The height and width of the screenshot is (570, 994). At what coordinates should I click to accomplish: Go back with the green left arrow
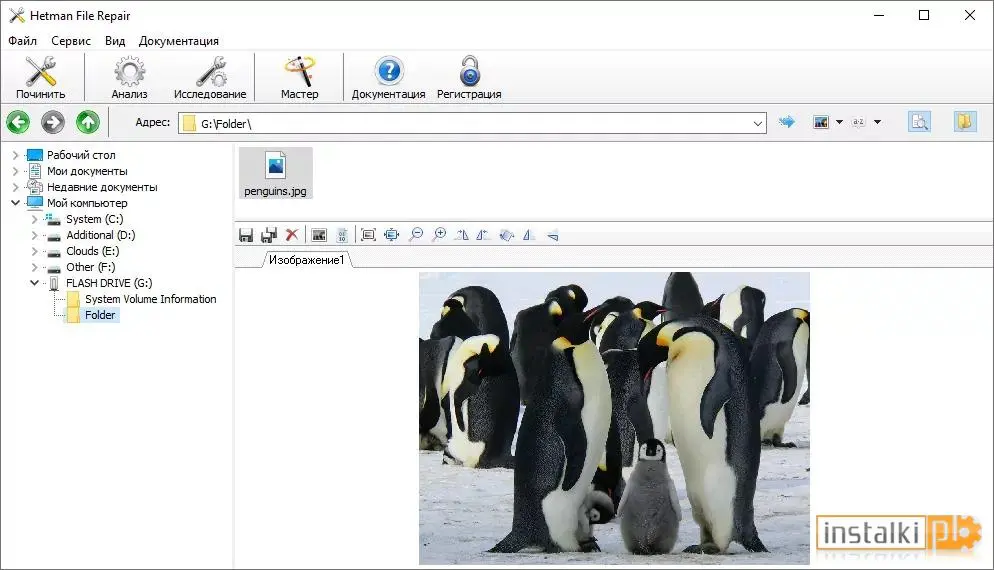(18, 122)
